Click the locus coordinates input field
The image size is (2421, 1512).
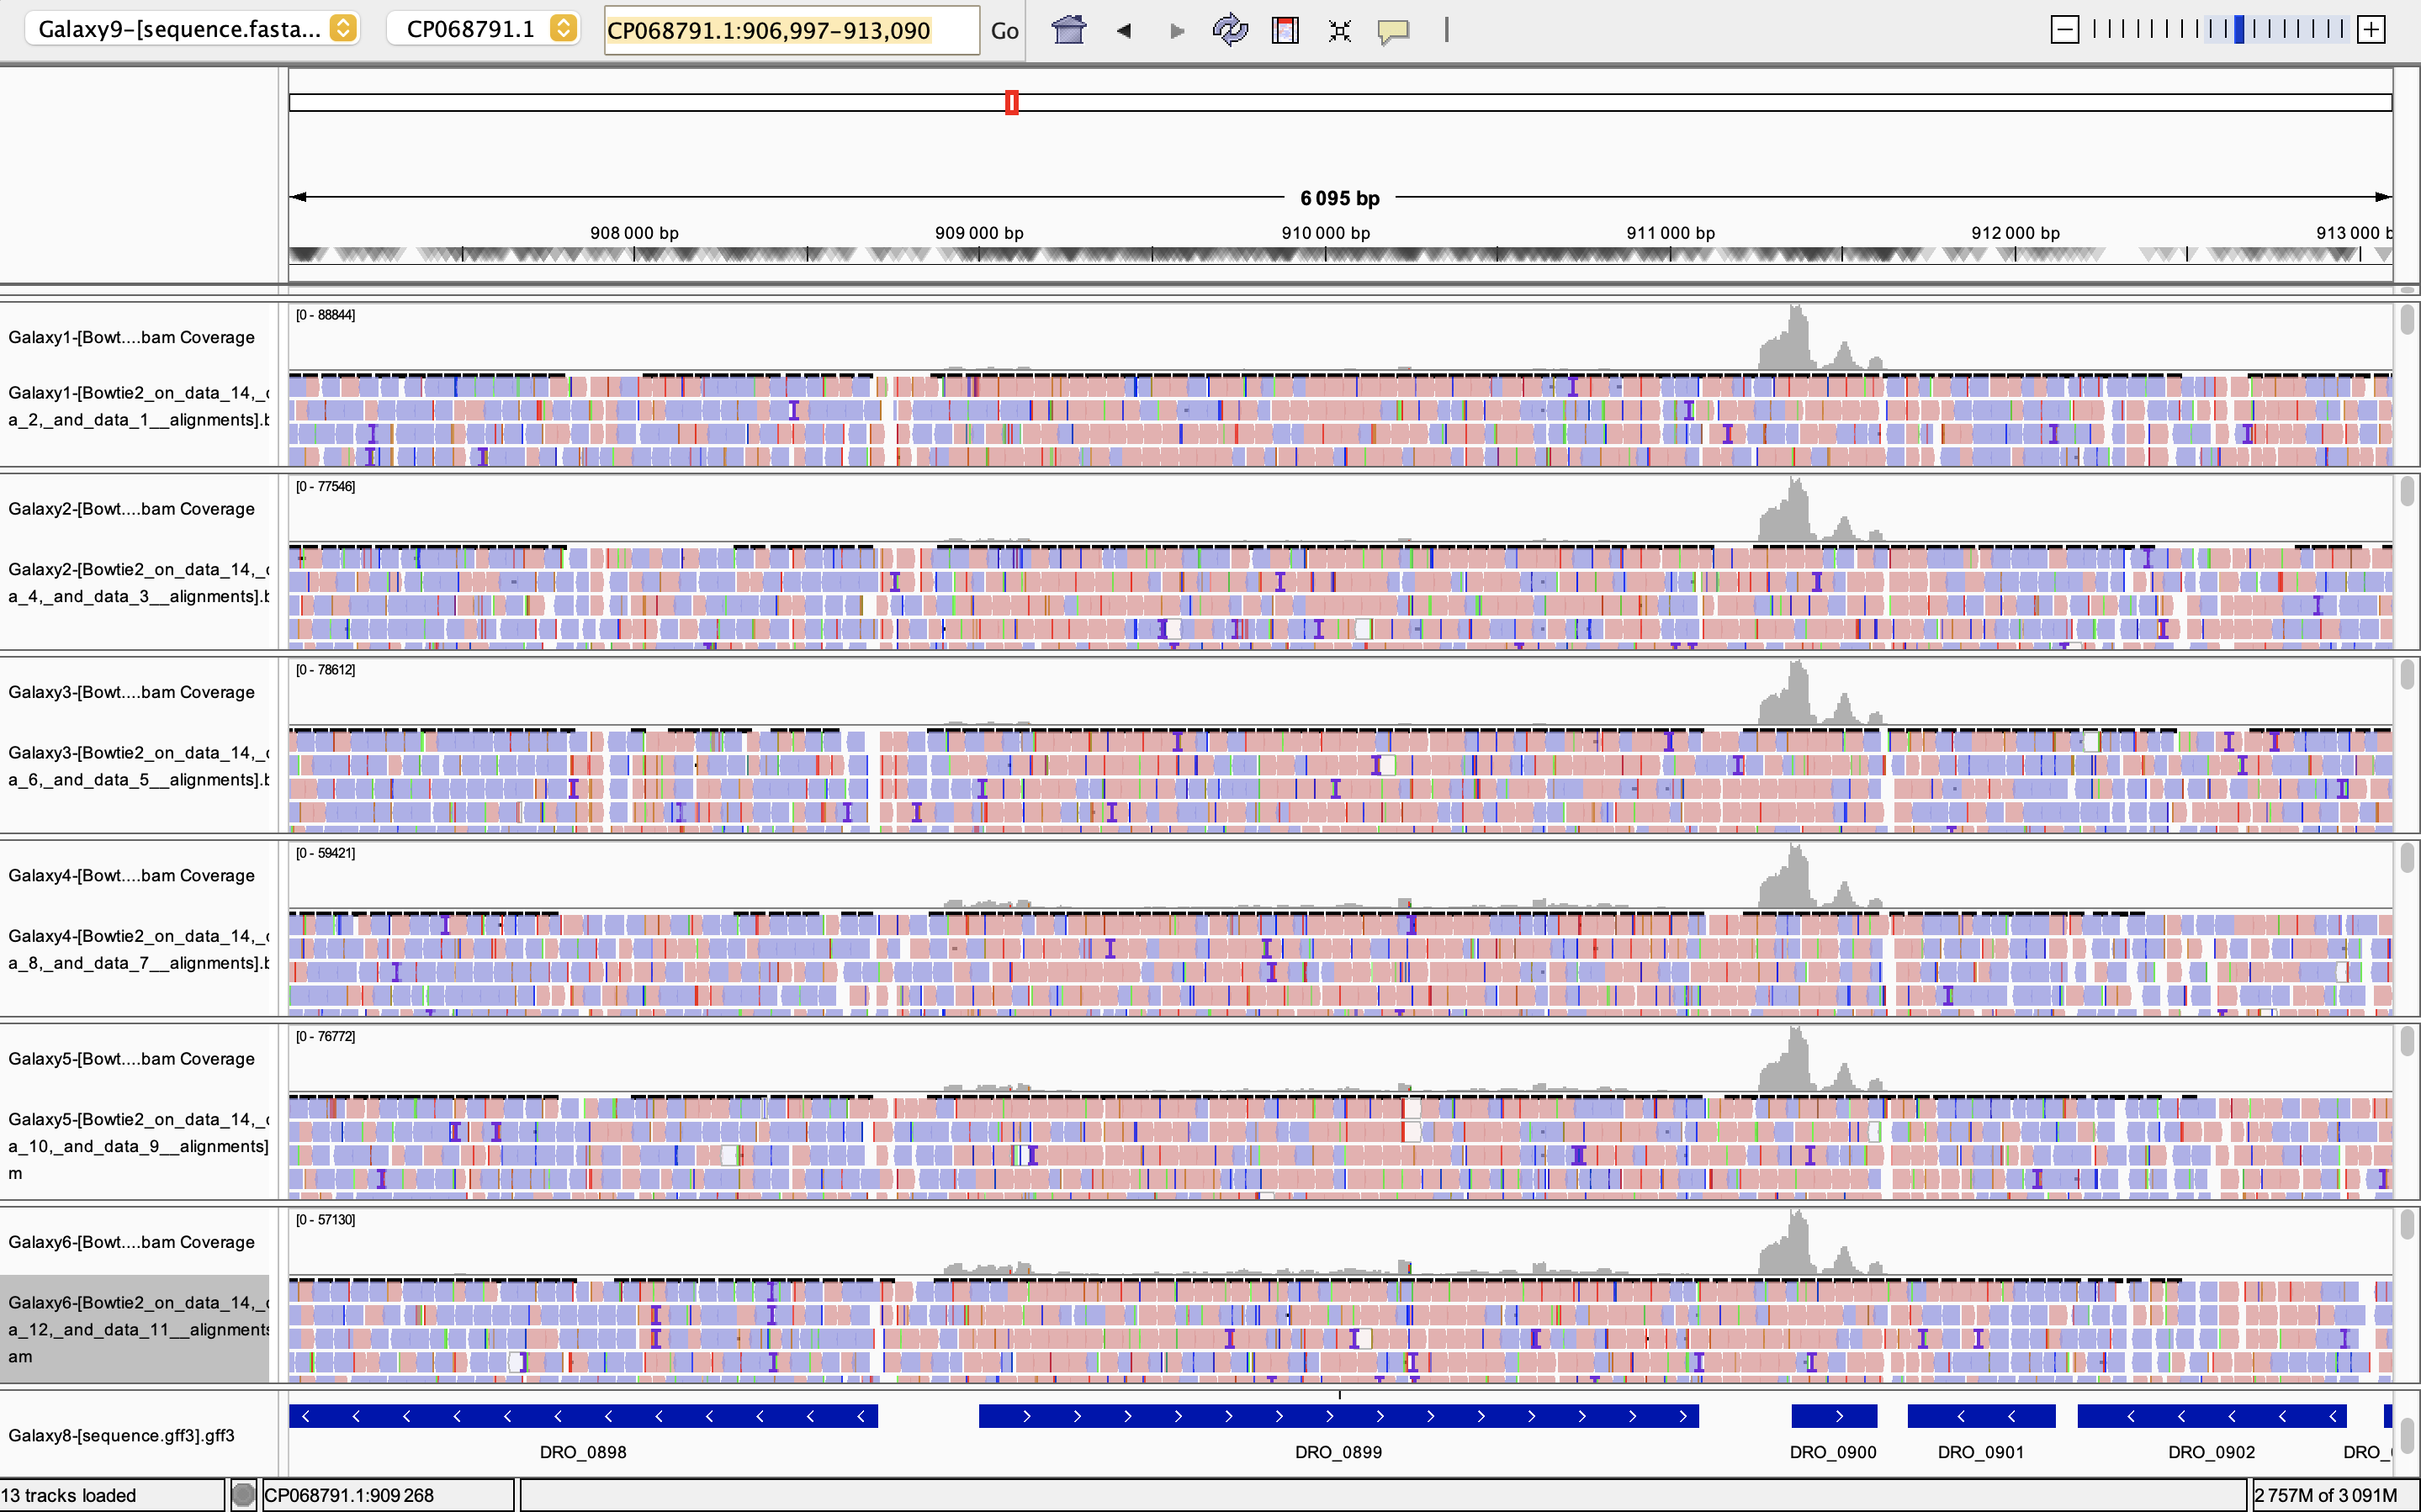[790, 31]
